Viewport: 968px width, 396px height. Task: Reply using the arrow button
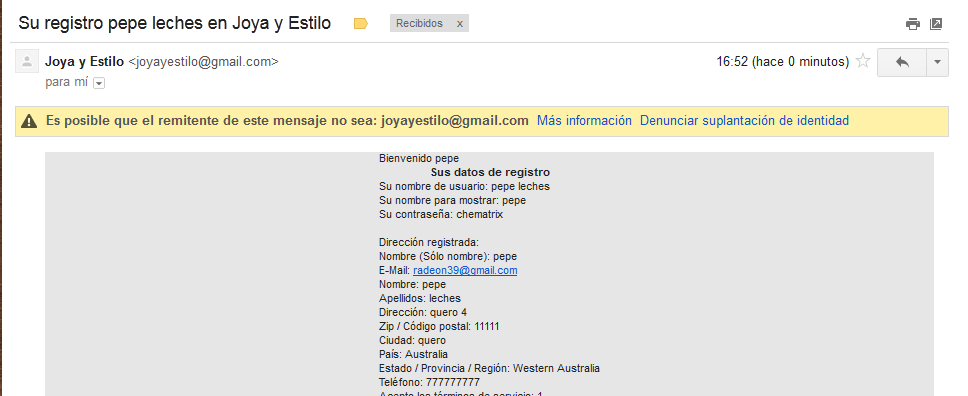click(902, 62)
